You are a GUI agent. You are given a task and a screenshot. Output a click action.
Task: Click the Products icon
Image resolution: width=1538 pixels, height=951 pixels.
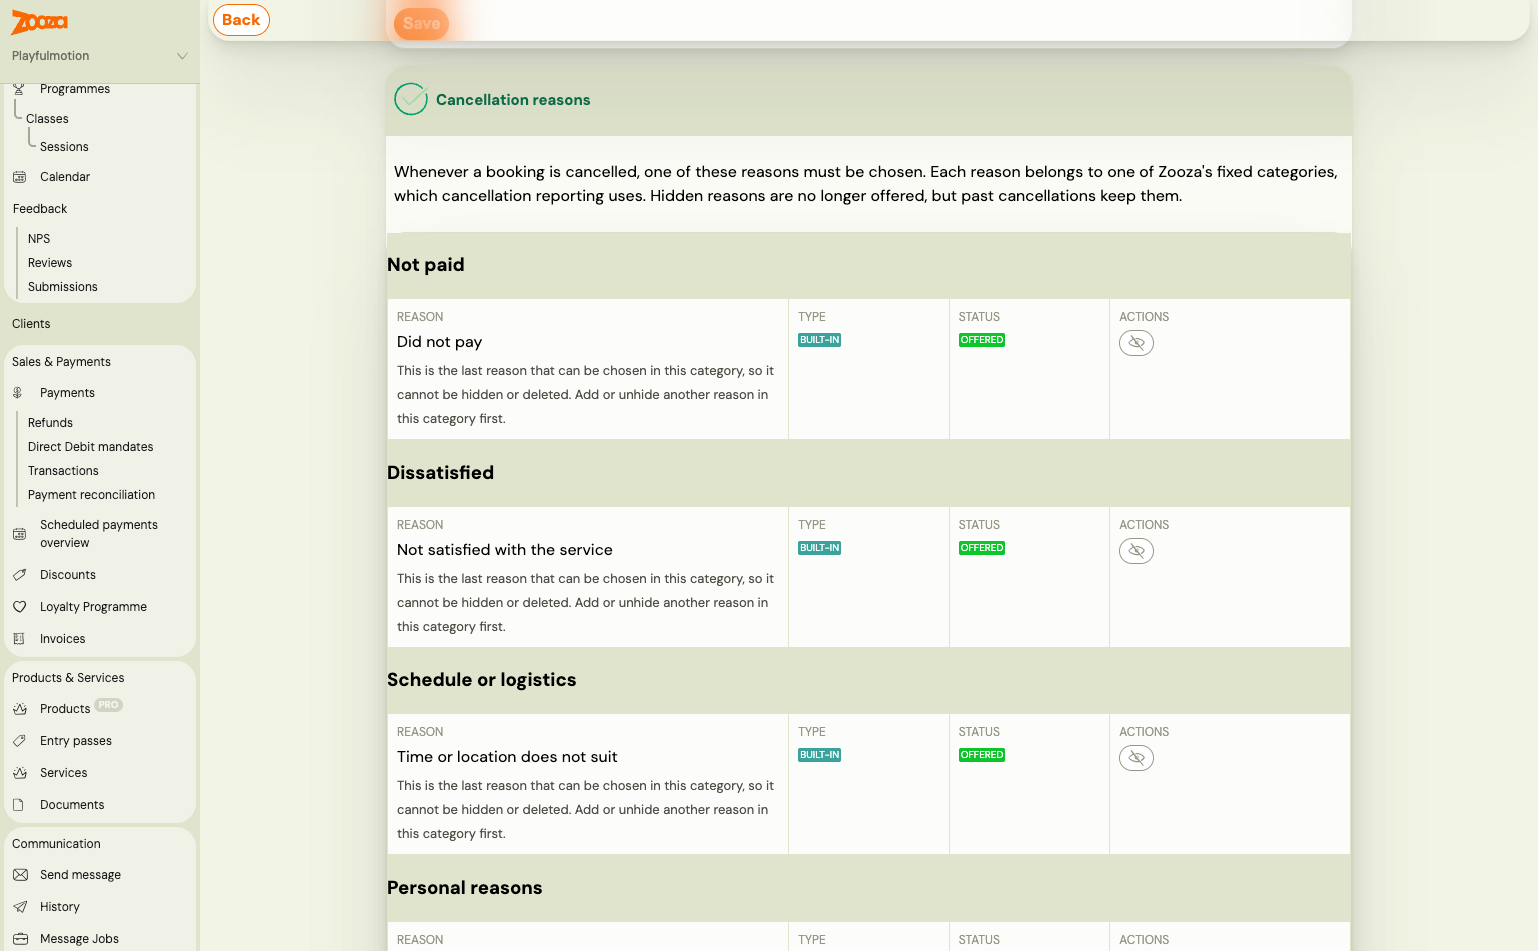click(x=19, y=709)
